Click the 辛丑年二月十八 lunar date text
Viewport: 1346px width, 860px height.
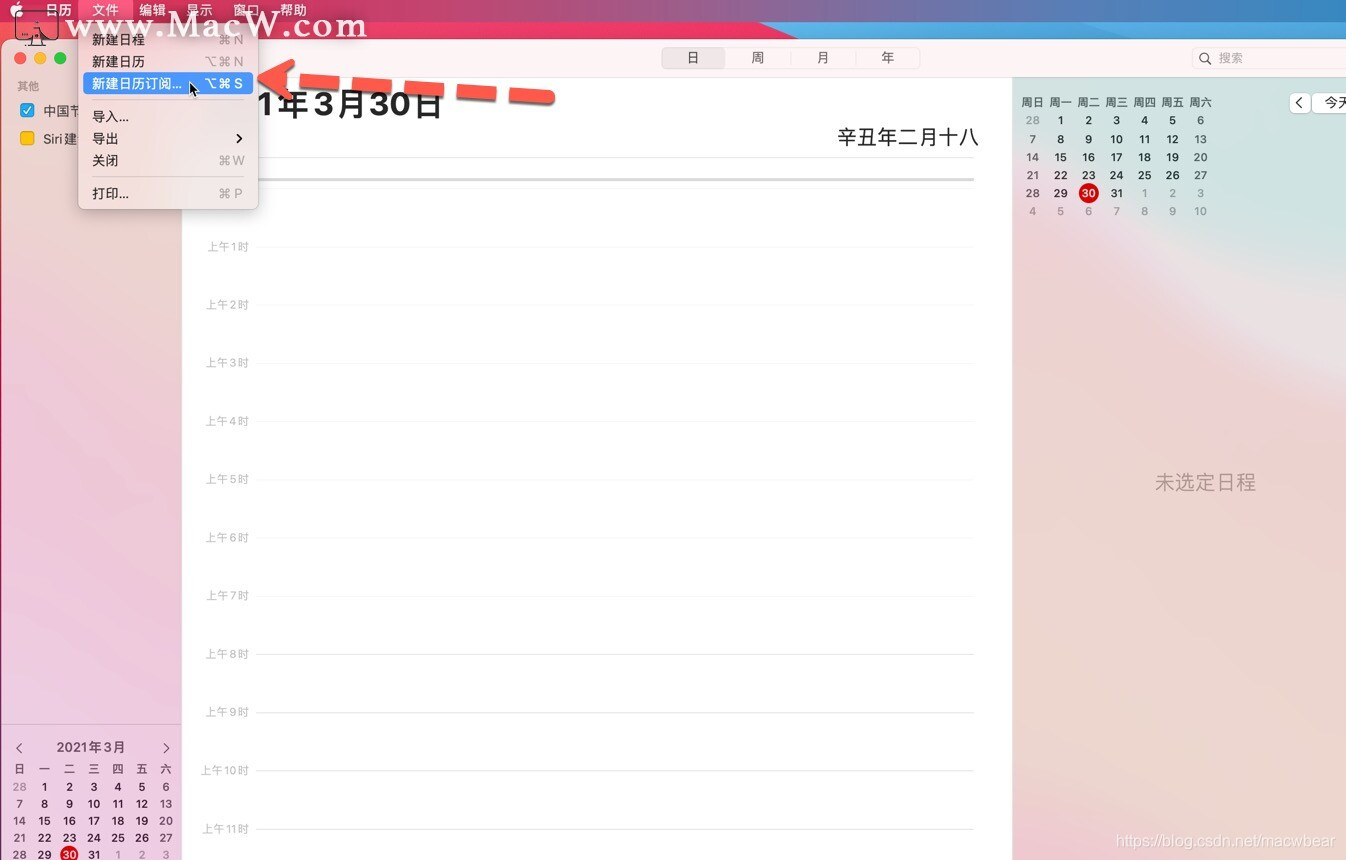pyautogui.click(x=907, y=137)
